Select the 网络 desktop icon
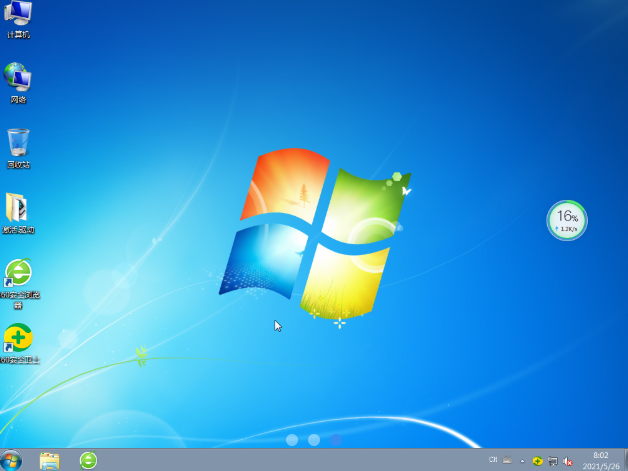This screenshot has height=471, width=628. (x=18, y=83)
